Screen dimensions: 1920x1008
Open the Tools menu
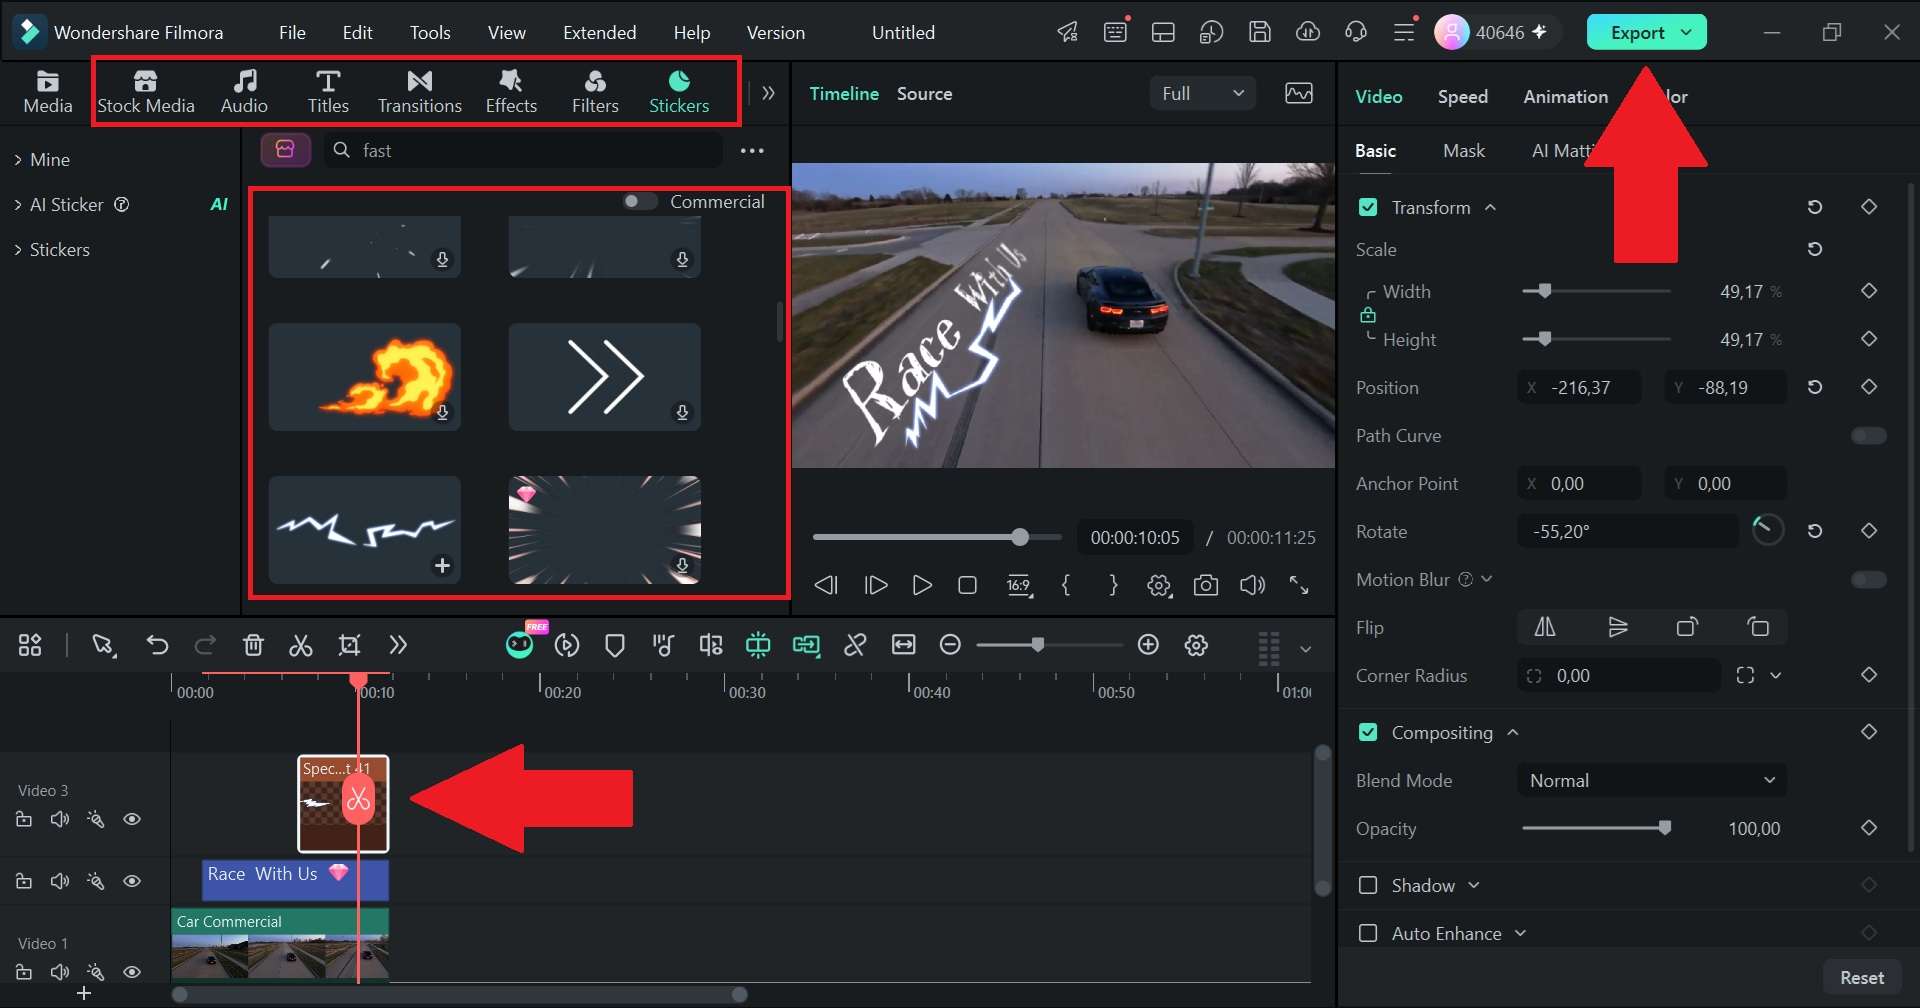(430, 32)
